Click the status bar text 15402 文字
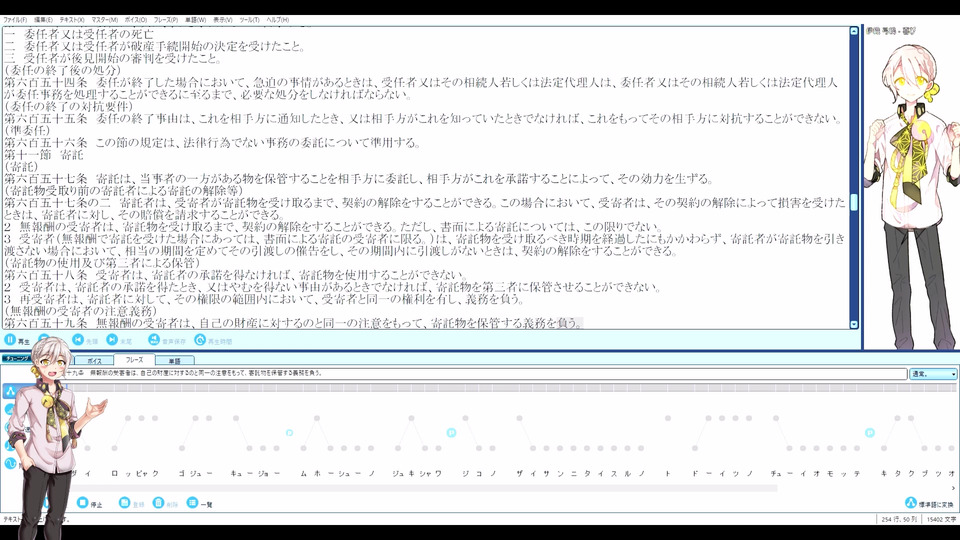 [941, 519]
